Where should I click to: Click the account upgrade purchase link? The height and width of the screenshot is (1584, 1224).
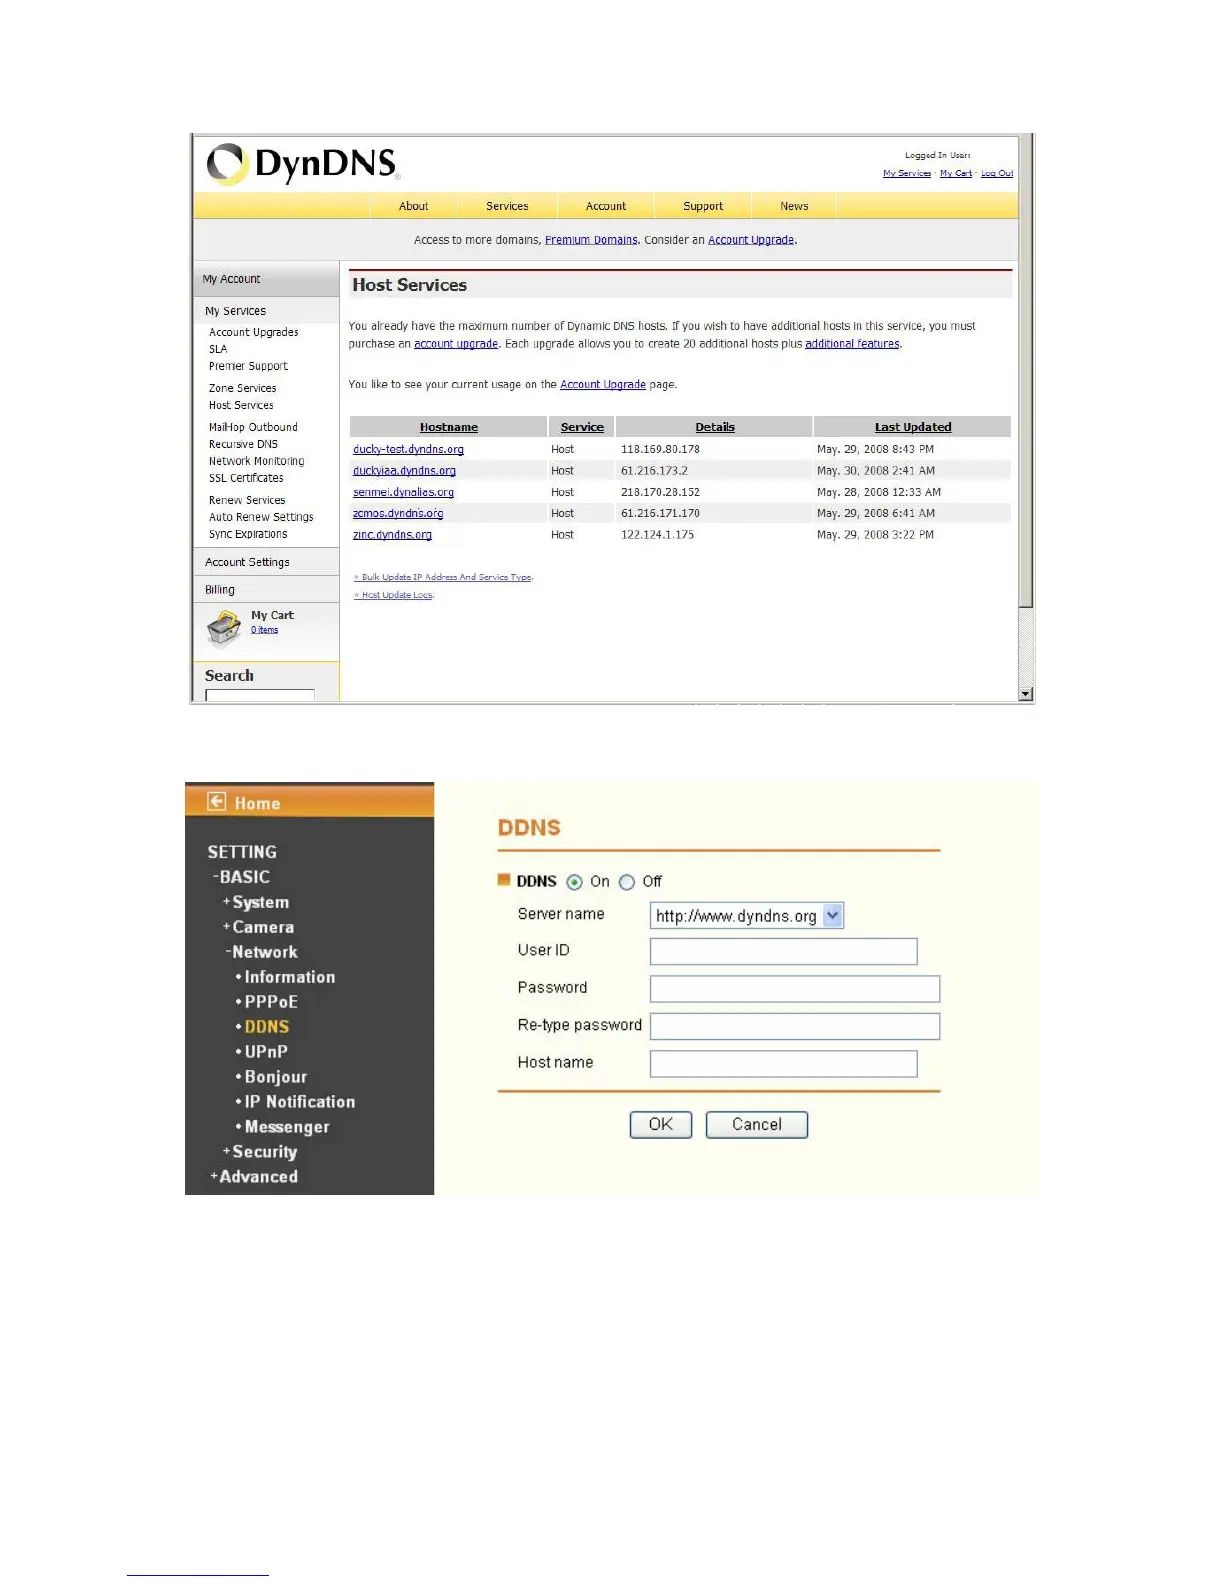(x=456, y=344)
